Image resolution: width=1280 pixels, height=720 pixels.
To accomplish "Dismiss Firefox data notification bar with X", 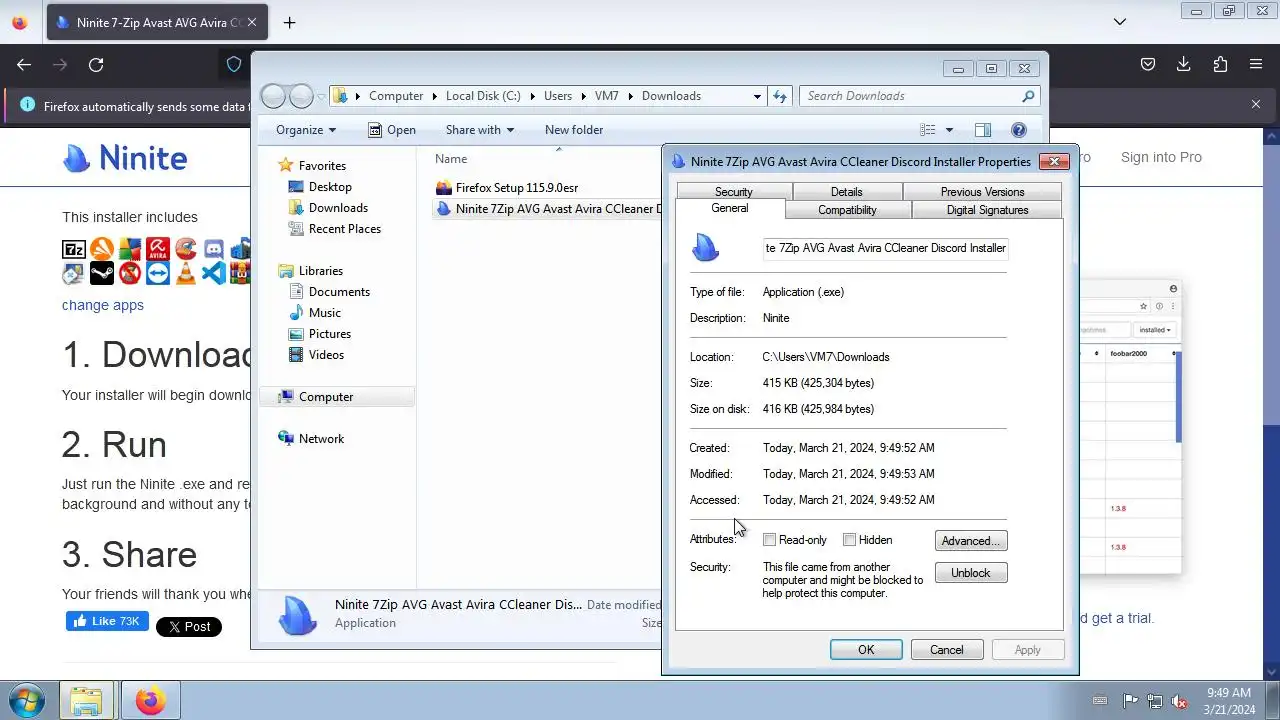I will [1256, 104].
